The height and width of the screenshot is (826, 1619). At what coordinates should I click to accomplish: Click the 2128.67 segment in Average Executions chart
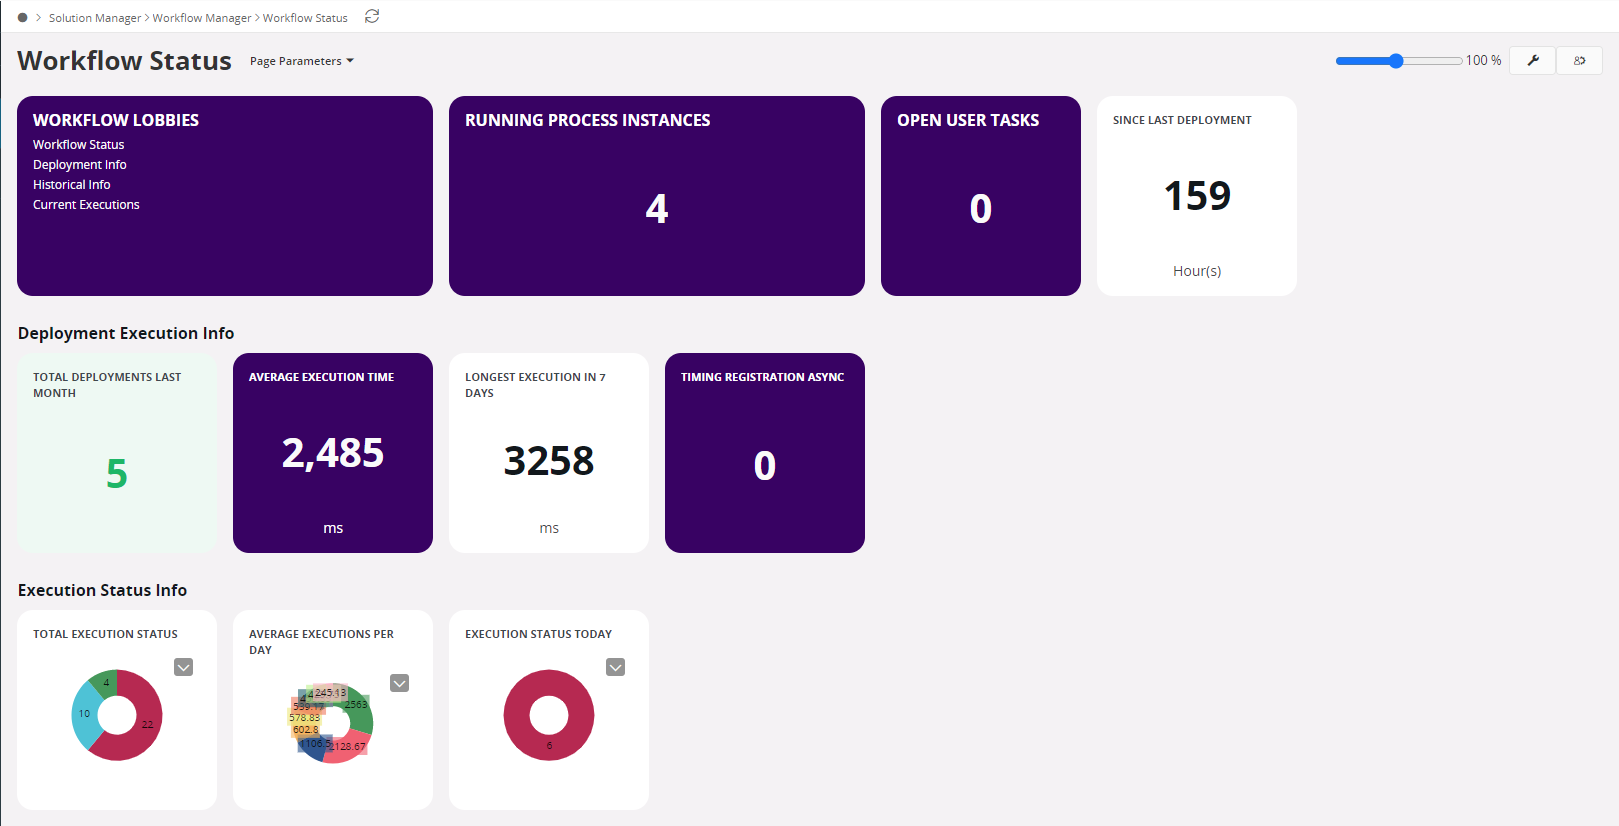[347, 747]
